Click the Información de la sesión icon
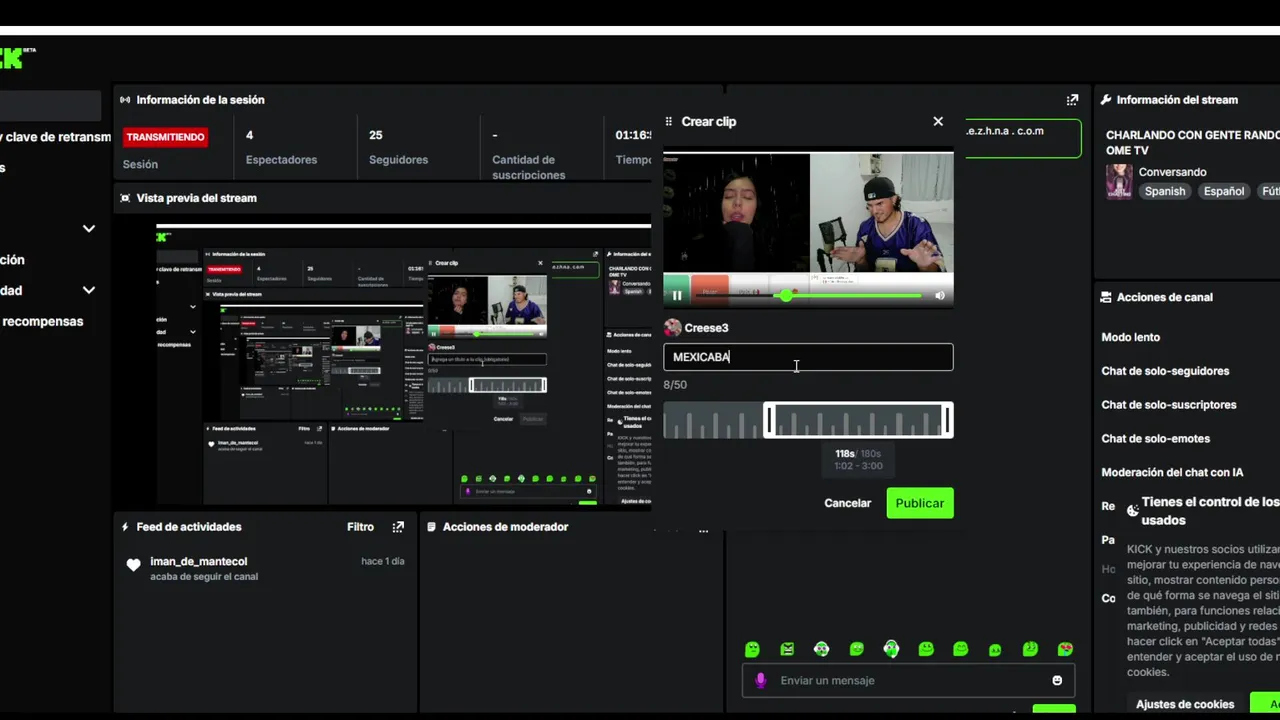This screenshot has width=1280, height=720. pos(125,100)
